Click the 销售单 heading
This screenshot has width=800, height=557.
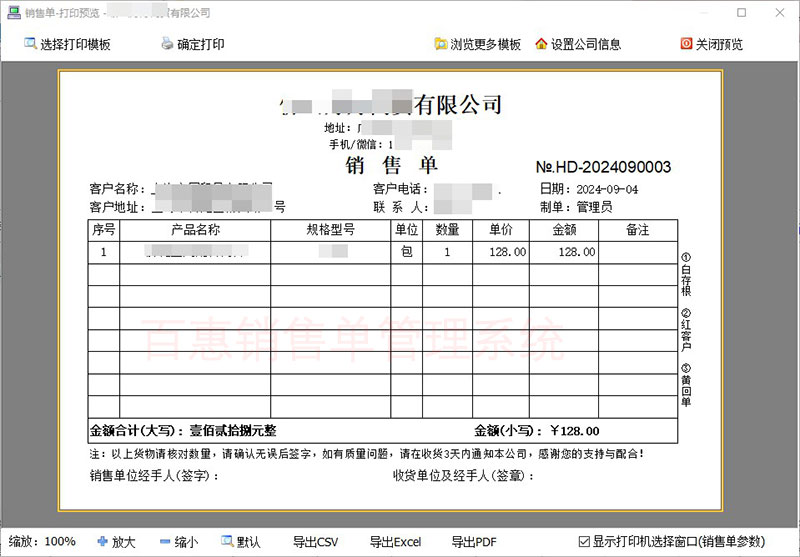tap(391, 165)
